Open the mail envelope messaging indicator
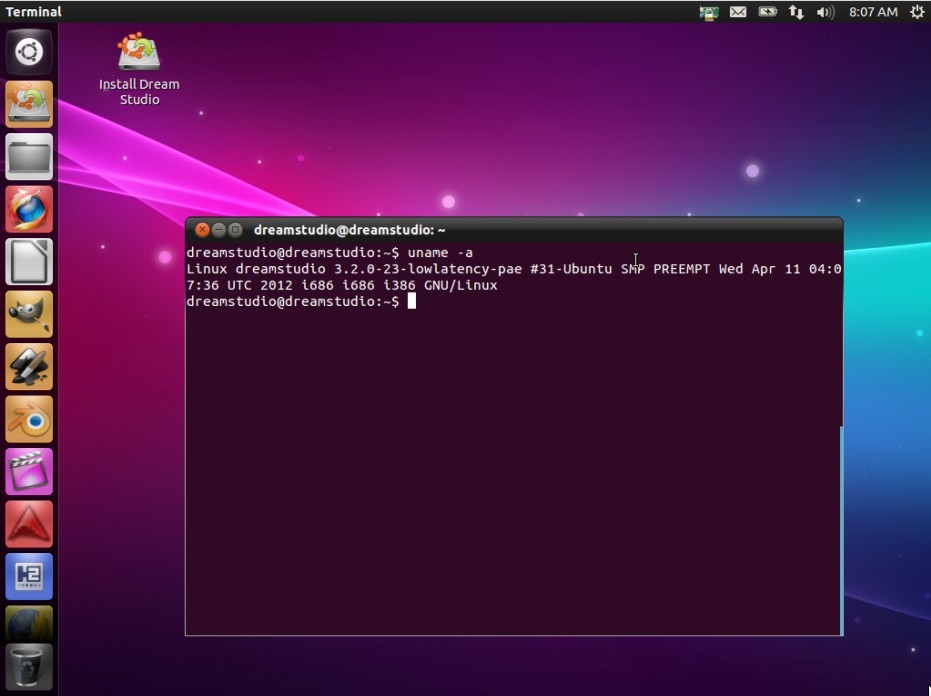This screenshot has height=696, width=931. tap(738, 12)
